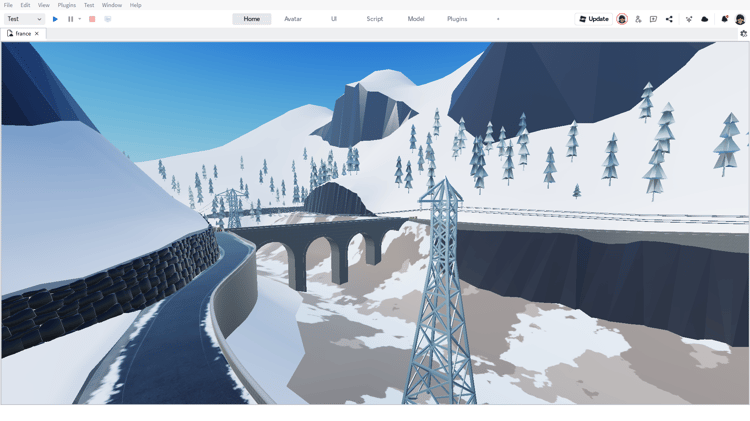Open the feedback comment icon
The height and width of the screenshot is (421, 750).
point(653,19)
